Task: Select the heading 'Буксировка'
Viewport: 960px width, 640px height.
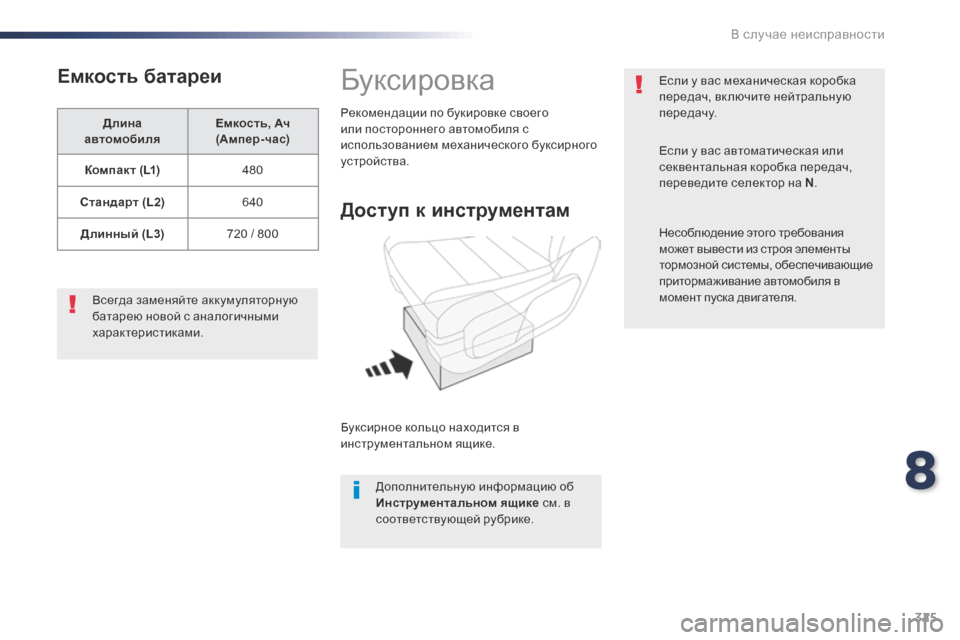Action: (x=418, y=80)
